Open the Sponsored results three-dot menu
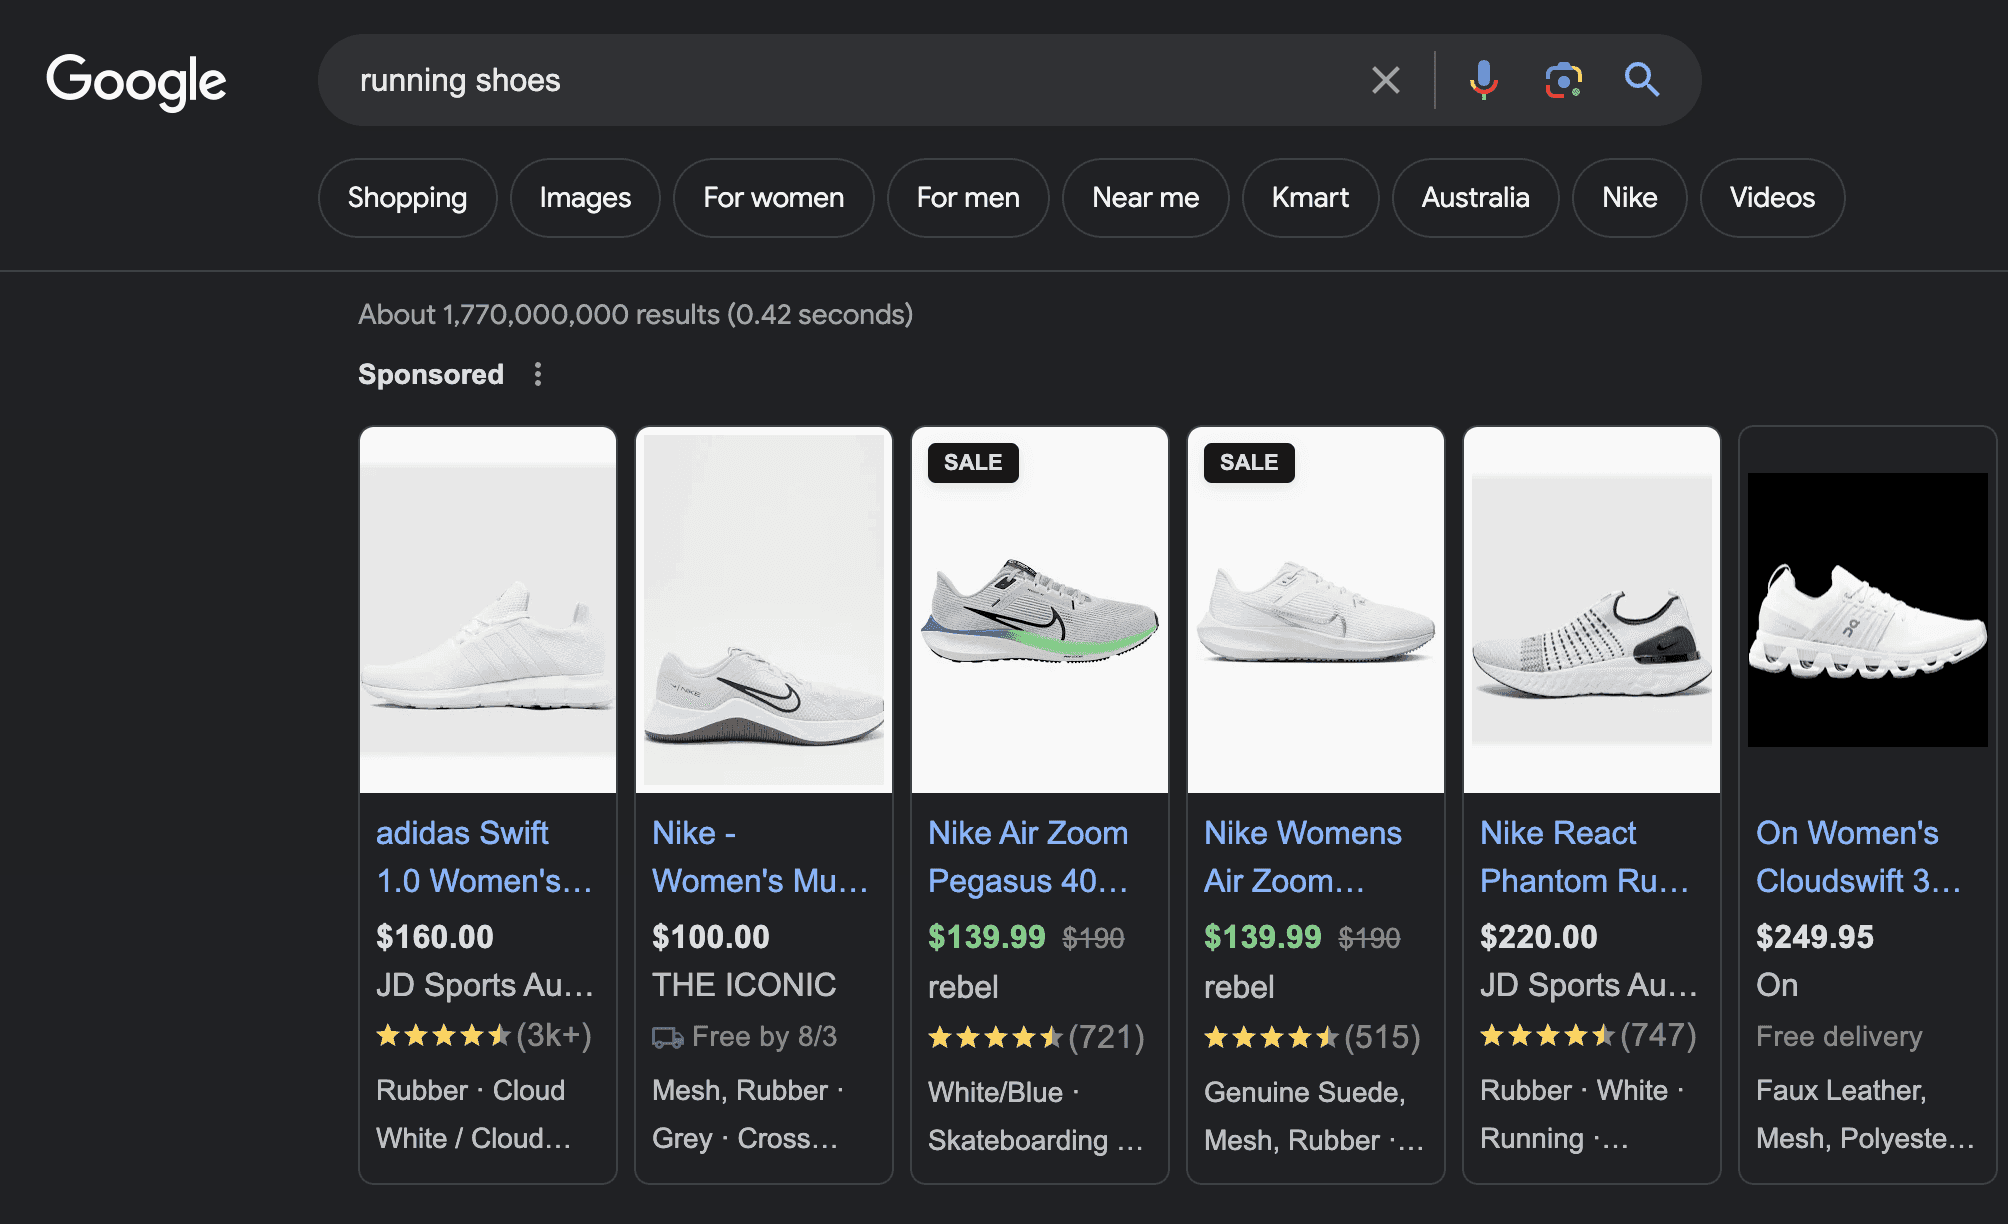Viewport: 2008px width, 1224px height. click(x=538, y=374)
